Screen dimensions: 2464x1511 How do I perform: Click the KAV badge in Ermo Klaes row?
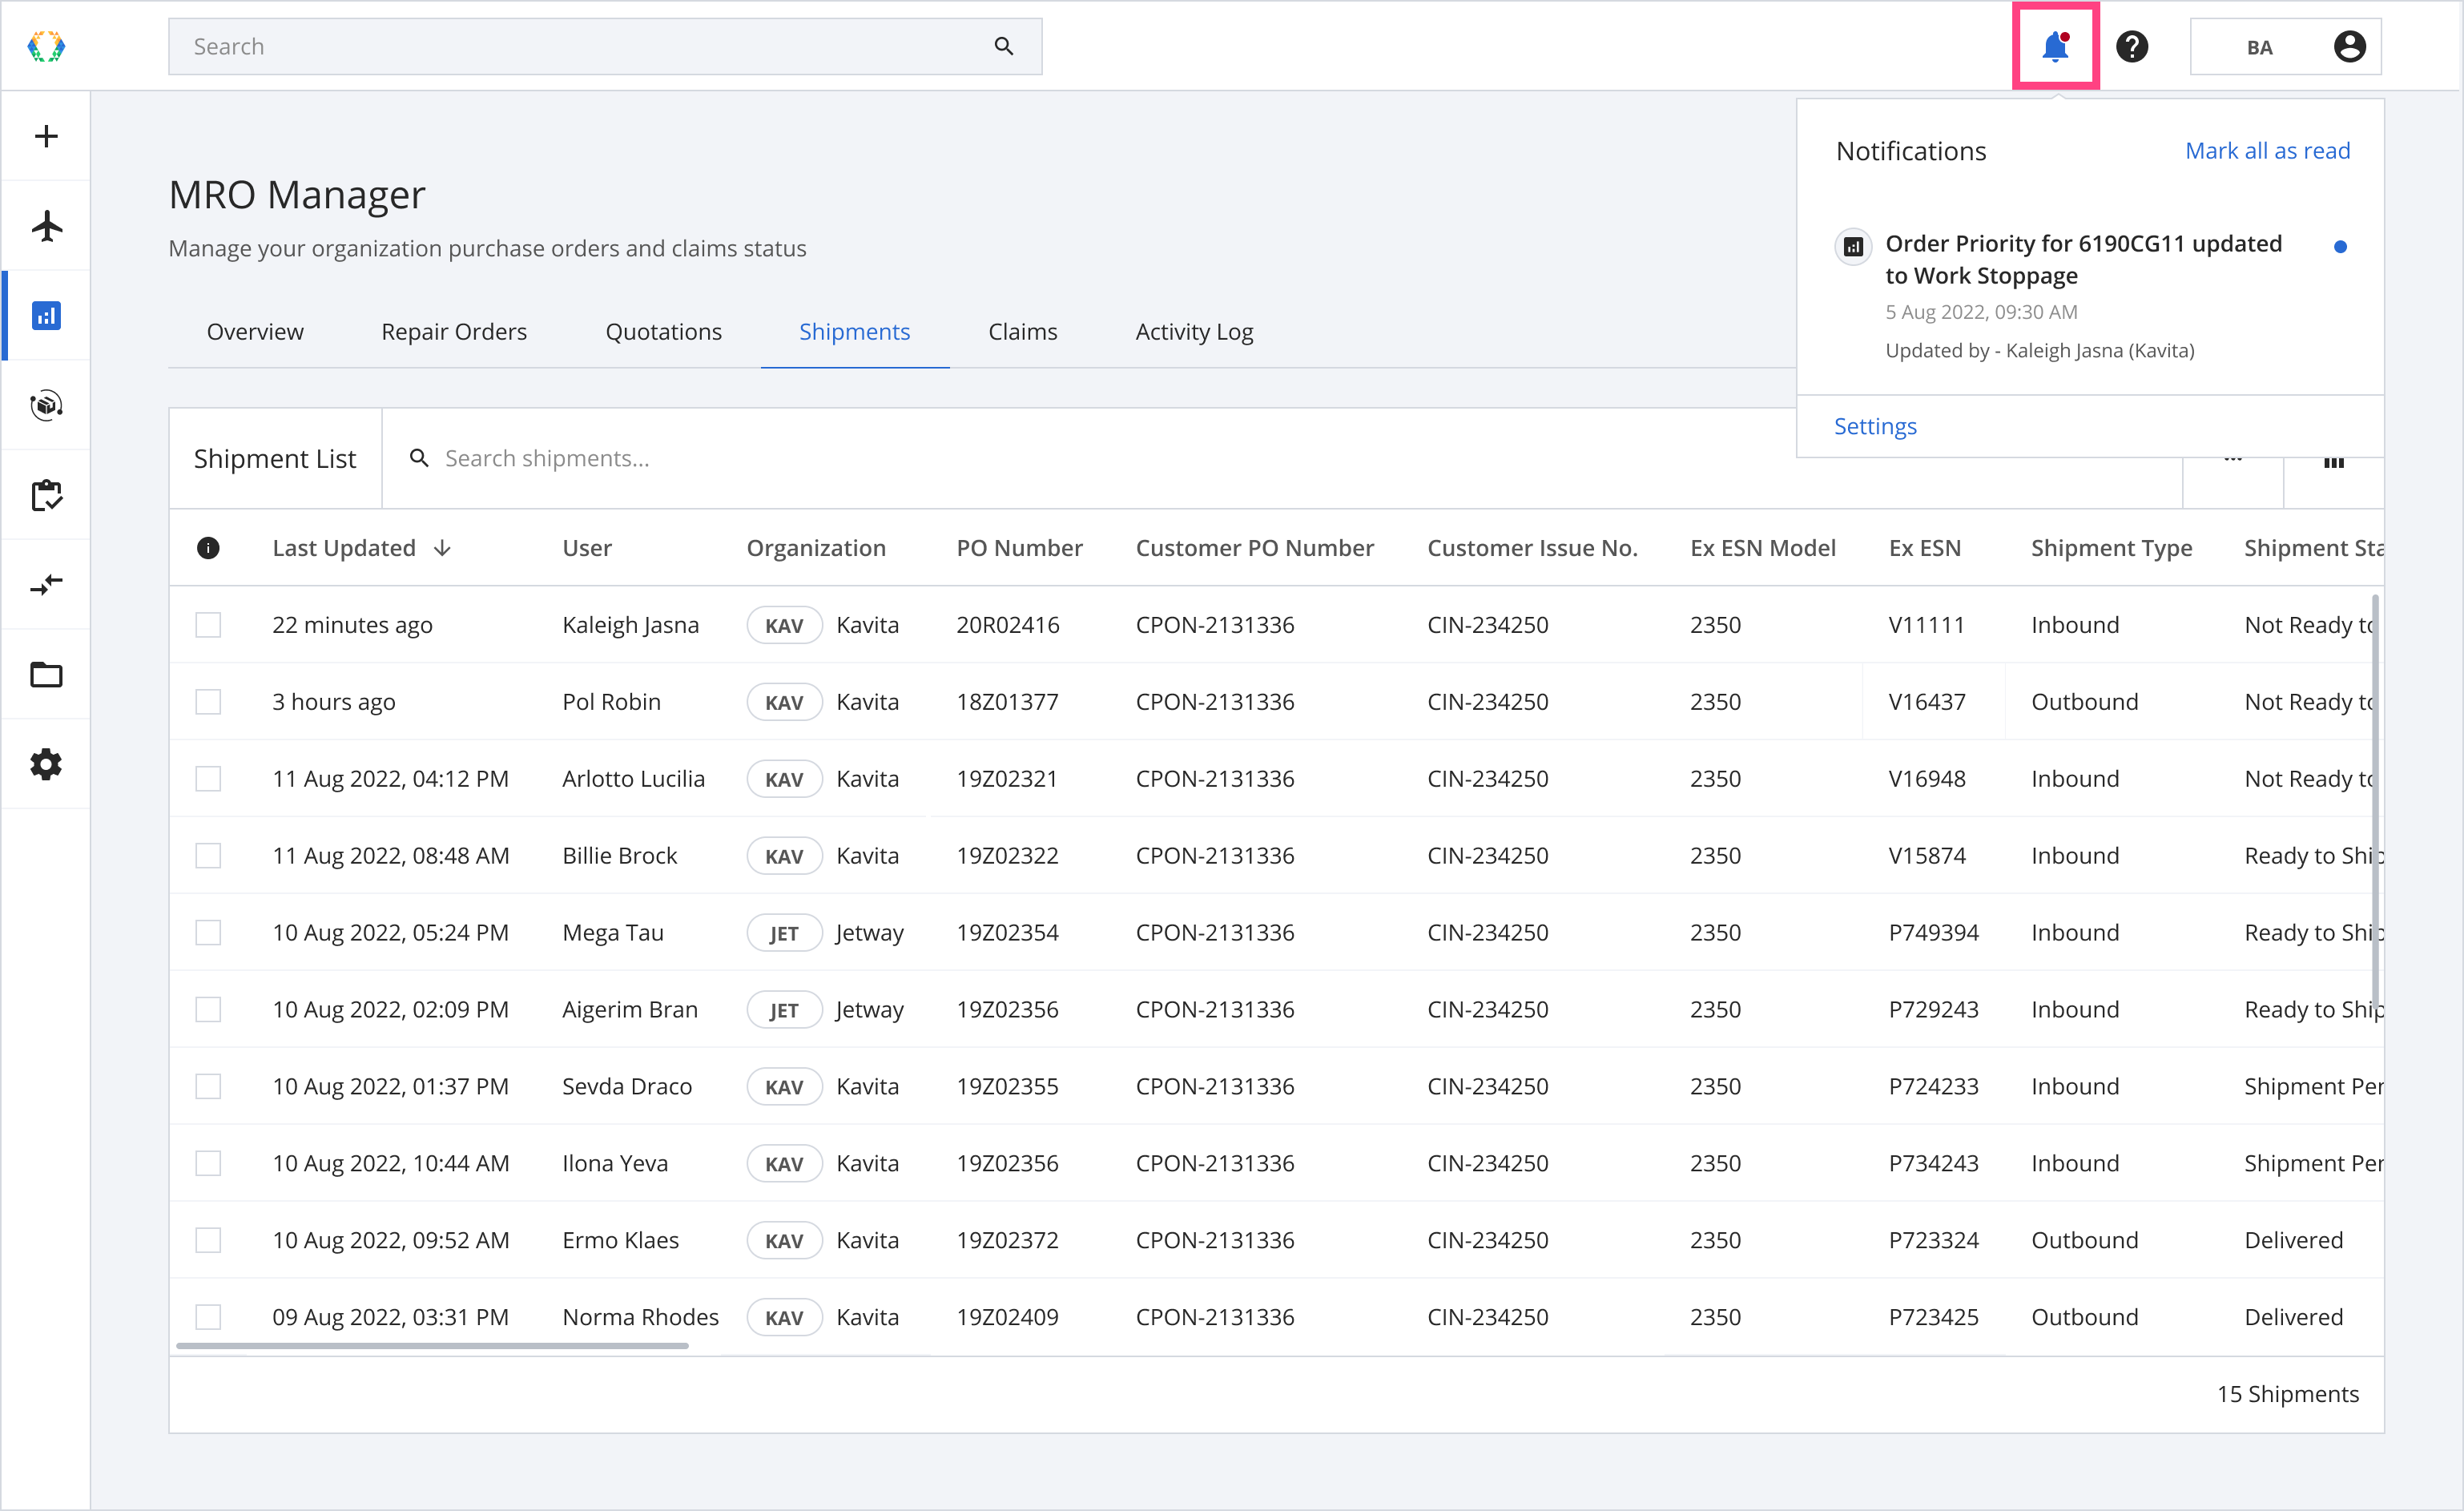click(784, 1241)
